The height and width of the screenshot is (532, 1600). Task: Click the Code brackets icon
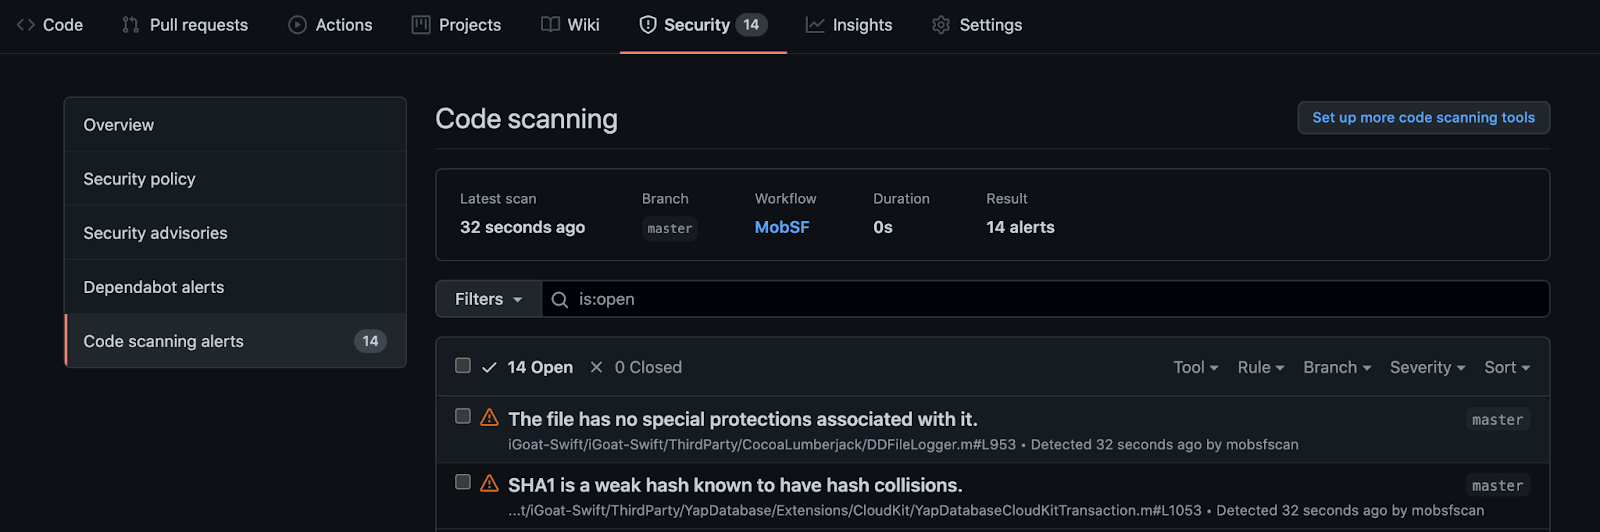(x=26, y=25)
